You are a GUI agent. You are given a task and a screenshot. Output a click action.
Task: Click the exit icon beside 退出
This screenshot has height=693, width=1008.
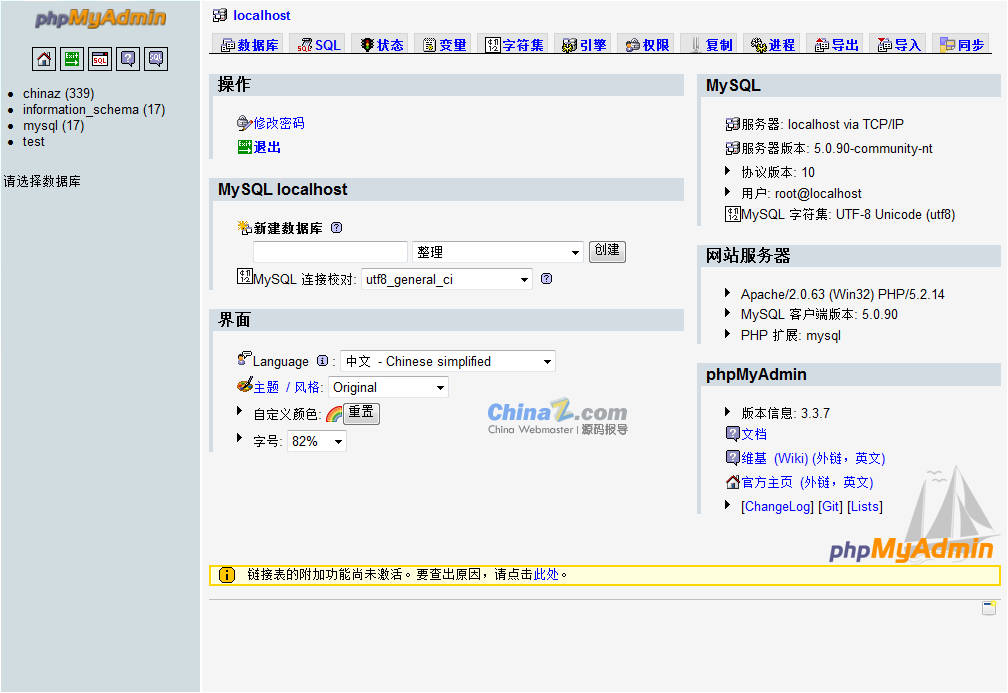coord(245,147)
